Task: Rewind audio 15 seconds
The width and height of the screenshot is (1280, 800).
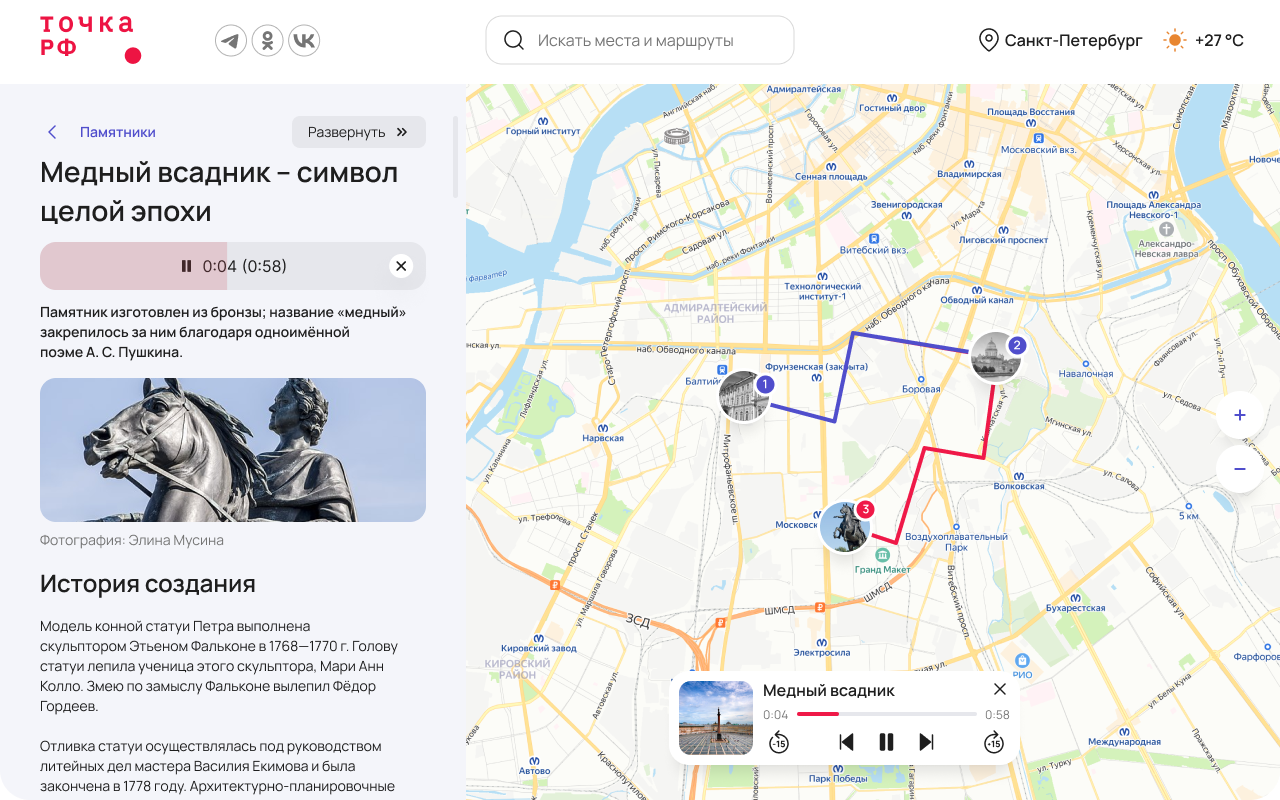Action: (779, 742)
